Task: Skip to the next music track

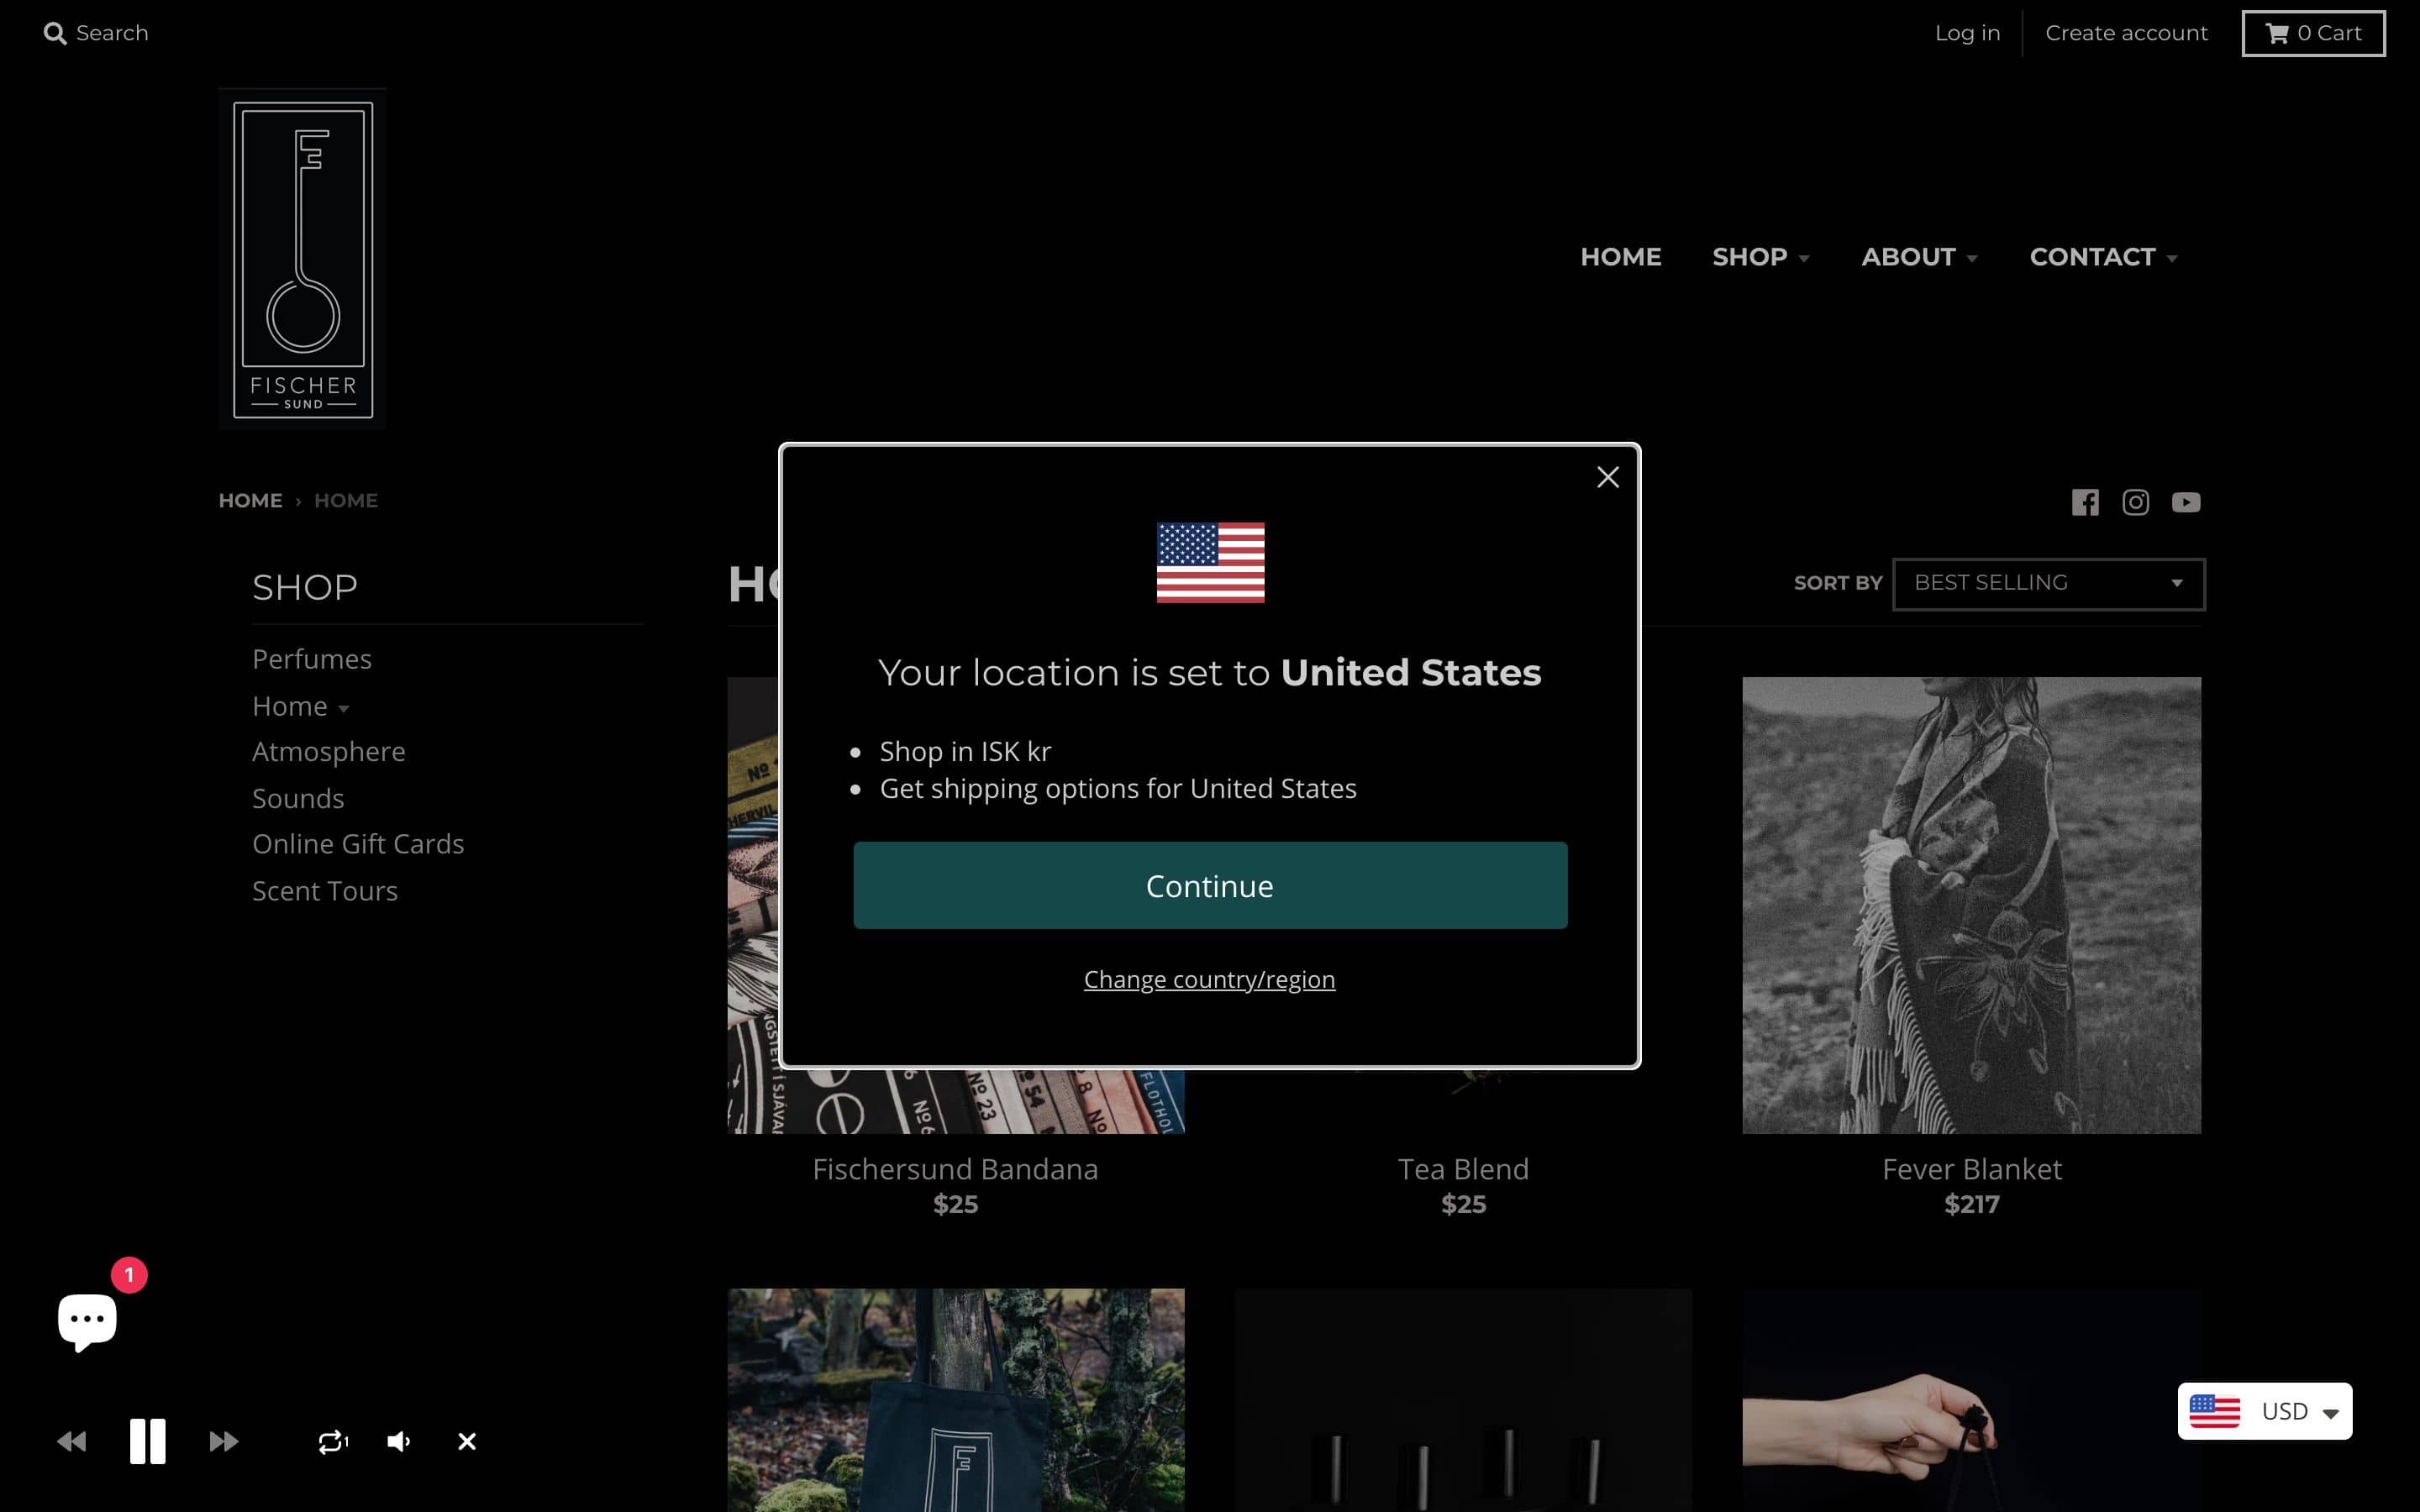Action: 223,1441
